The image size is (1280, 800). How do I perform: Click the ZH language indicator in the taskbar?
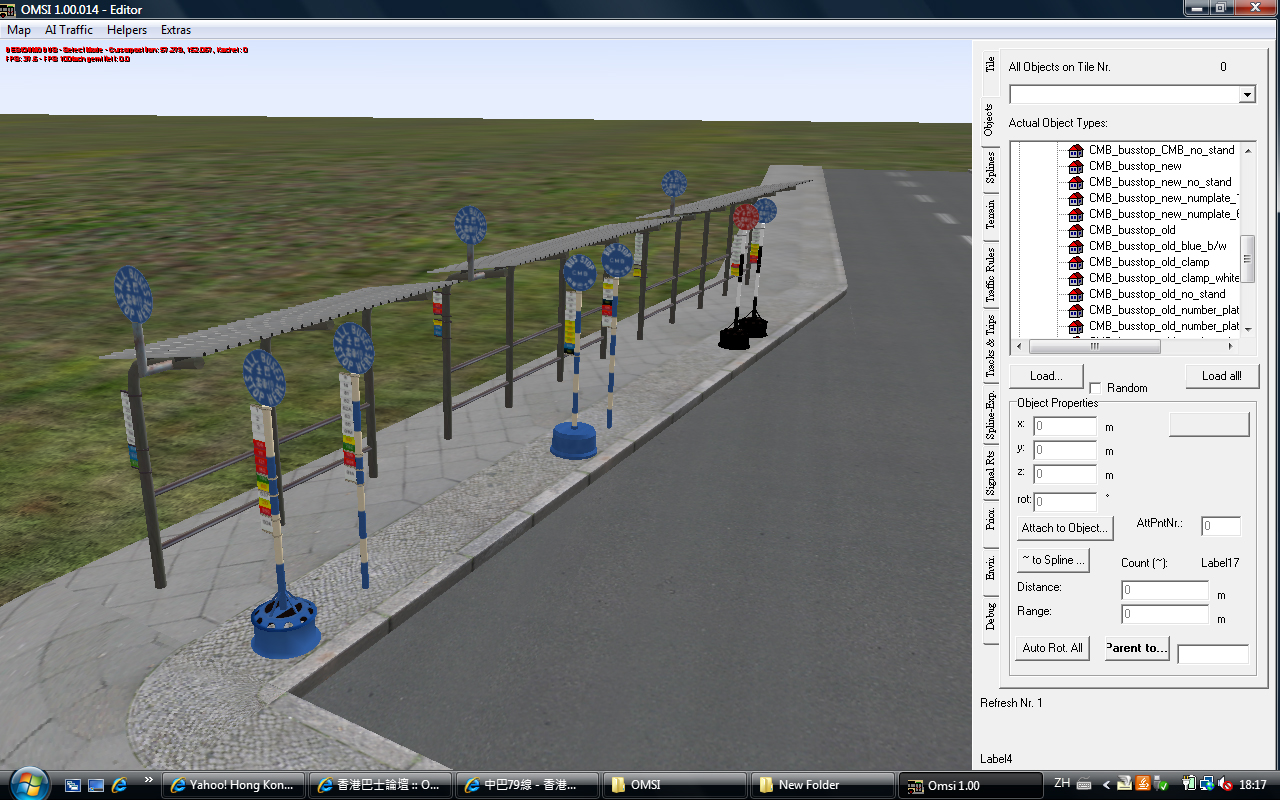1062,784
